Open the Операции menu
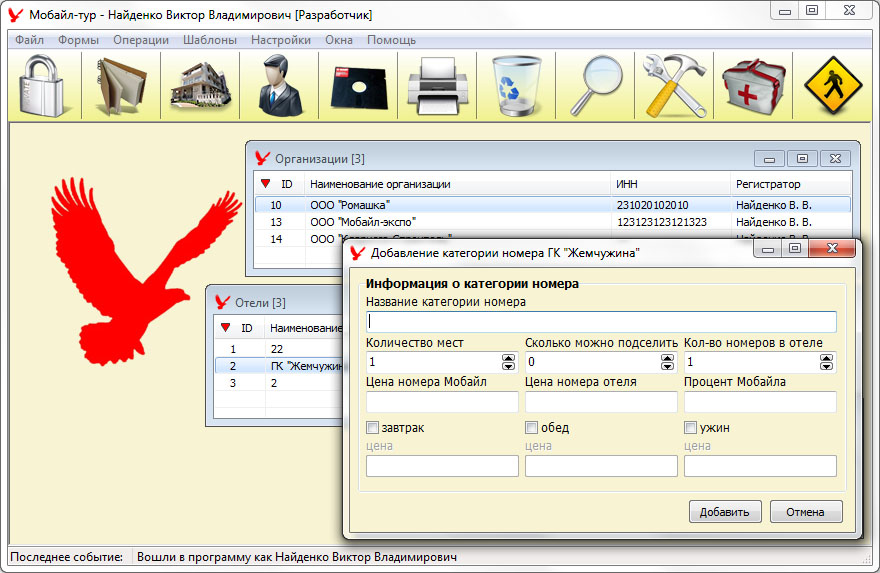The image size is (880, 573). tap(140, 40)
